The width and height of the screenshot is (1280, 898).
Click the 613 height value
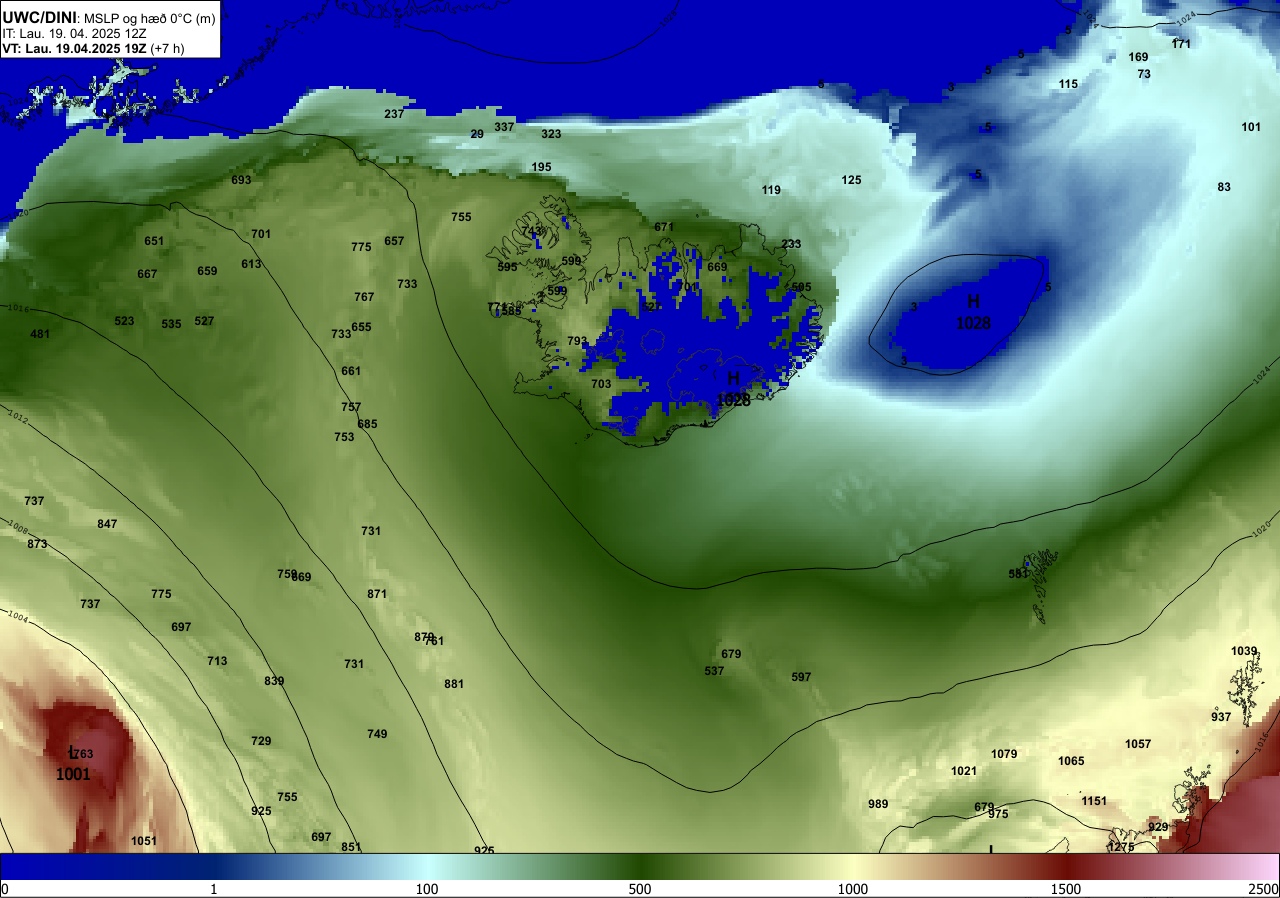click(251, 264)
